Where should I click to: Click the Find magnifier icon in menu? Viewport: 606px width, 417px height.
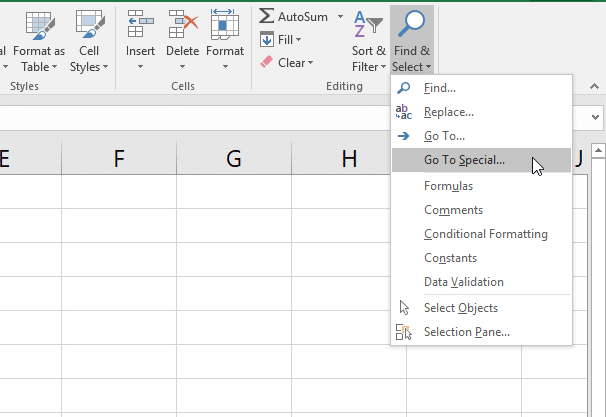click(403, 88)
